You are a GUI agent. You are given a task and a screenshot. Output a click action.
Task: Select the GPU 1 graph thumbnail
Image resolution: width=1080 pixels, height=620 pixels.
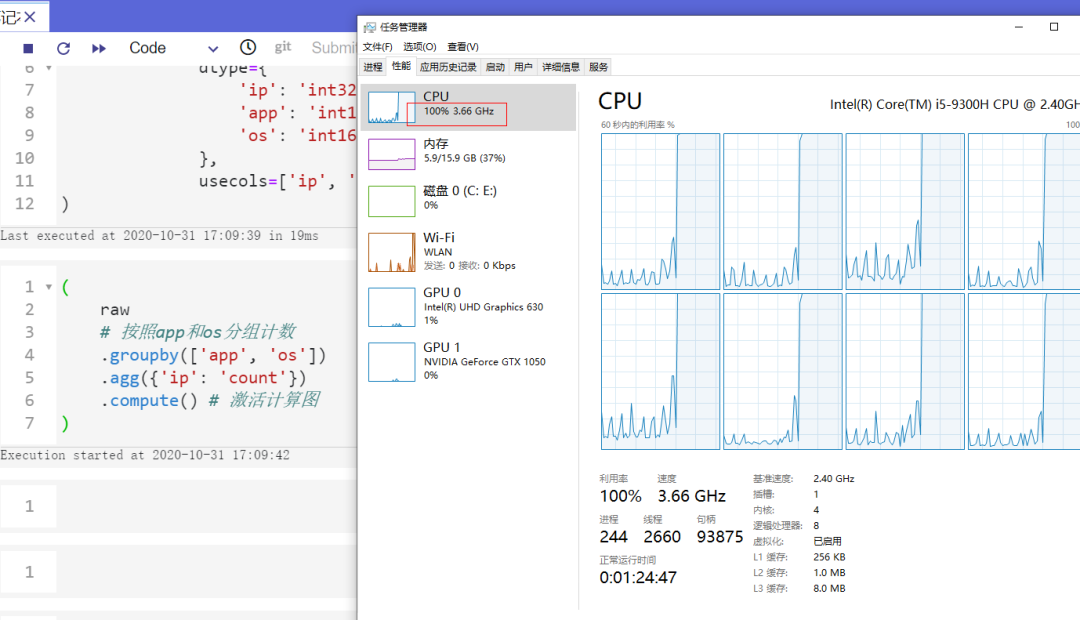point(391,362)
